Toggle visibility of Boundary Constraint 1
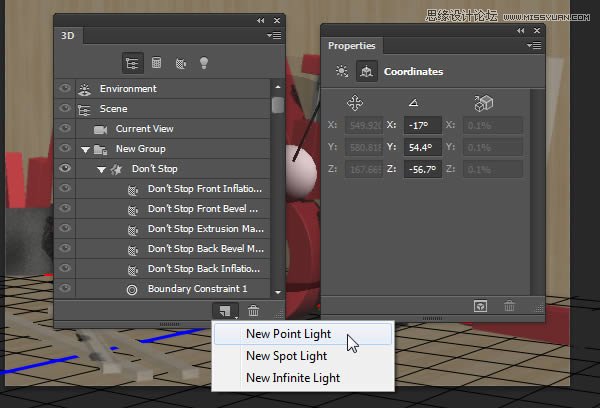 (65, 288)
